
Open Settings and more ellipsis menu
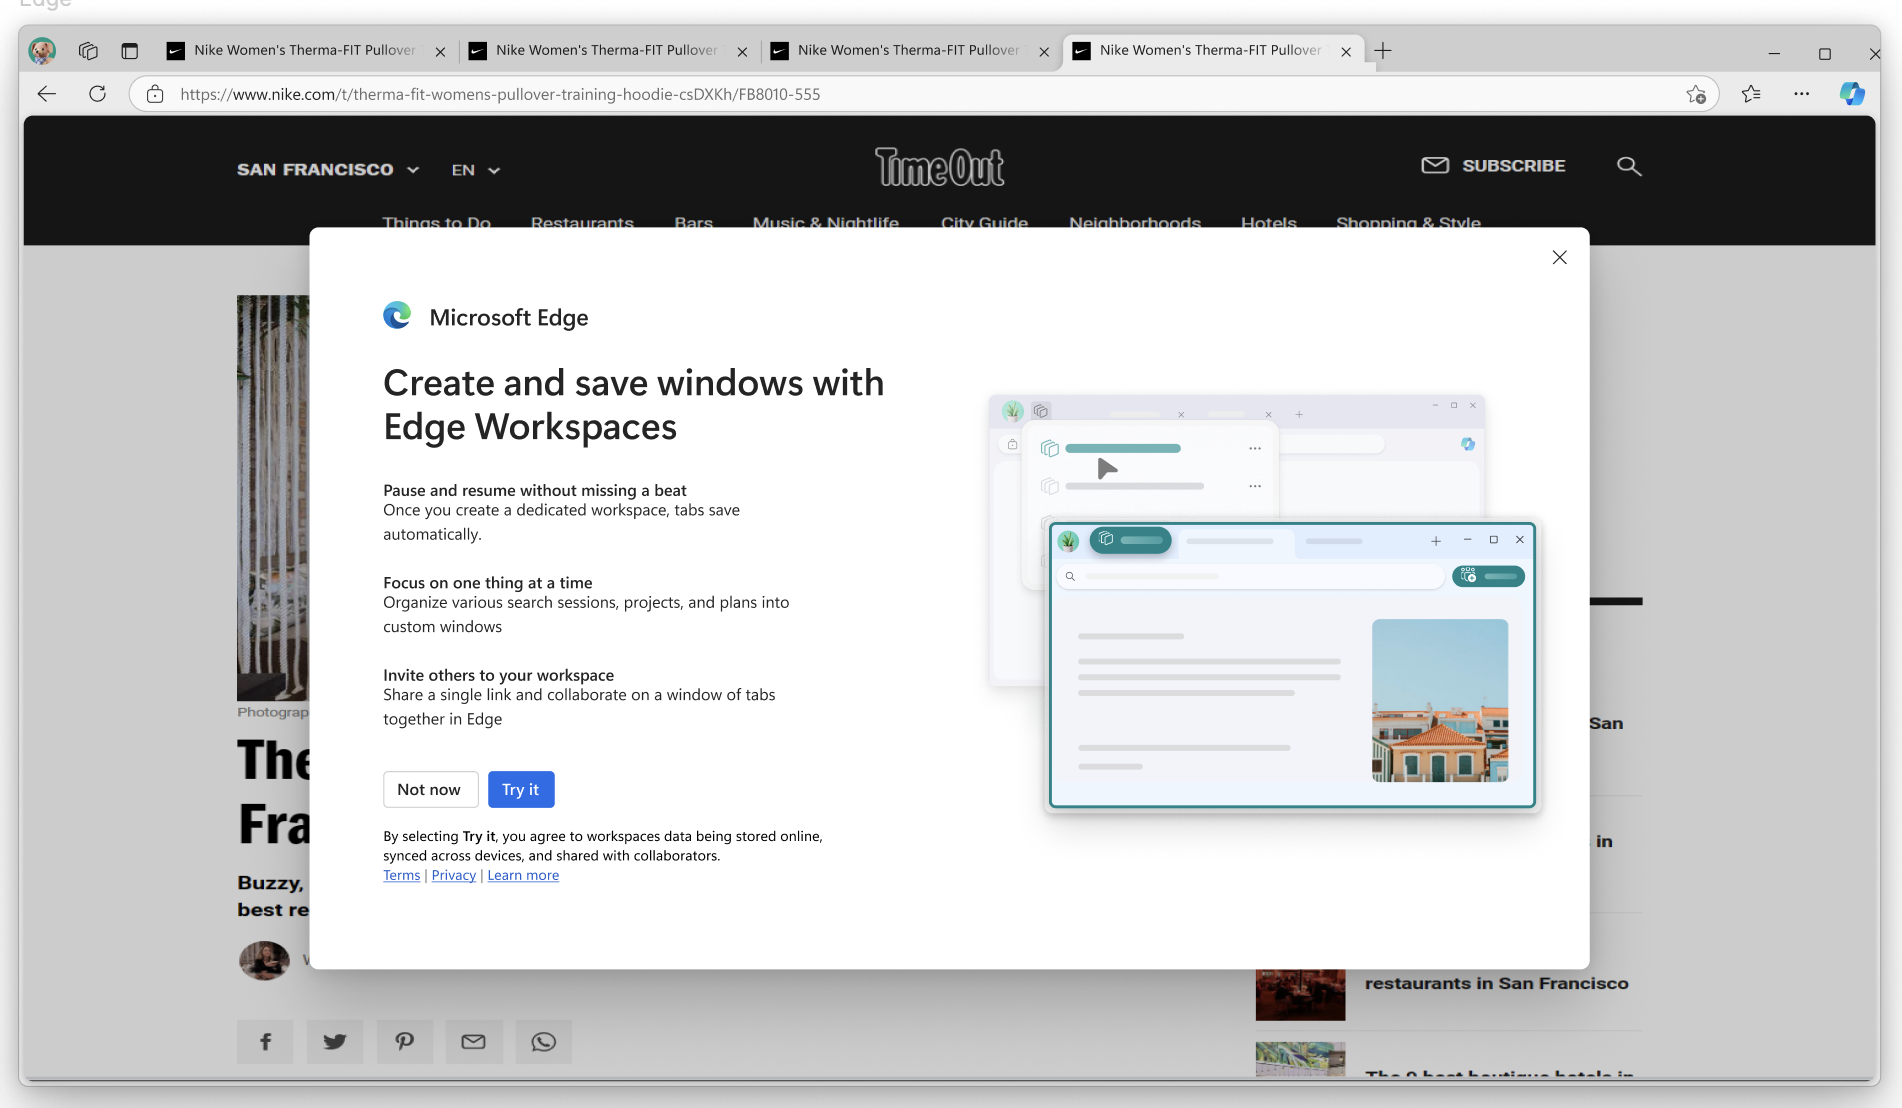point(1802,94)
